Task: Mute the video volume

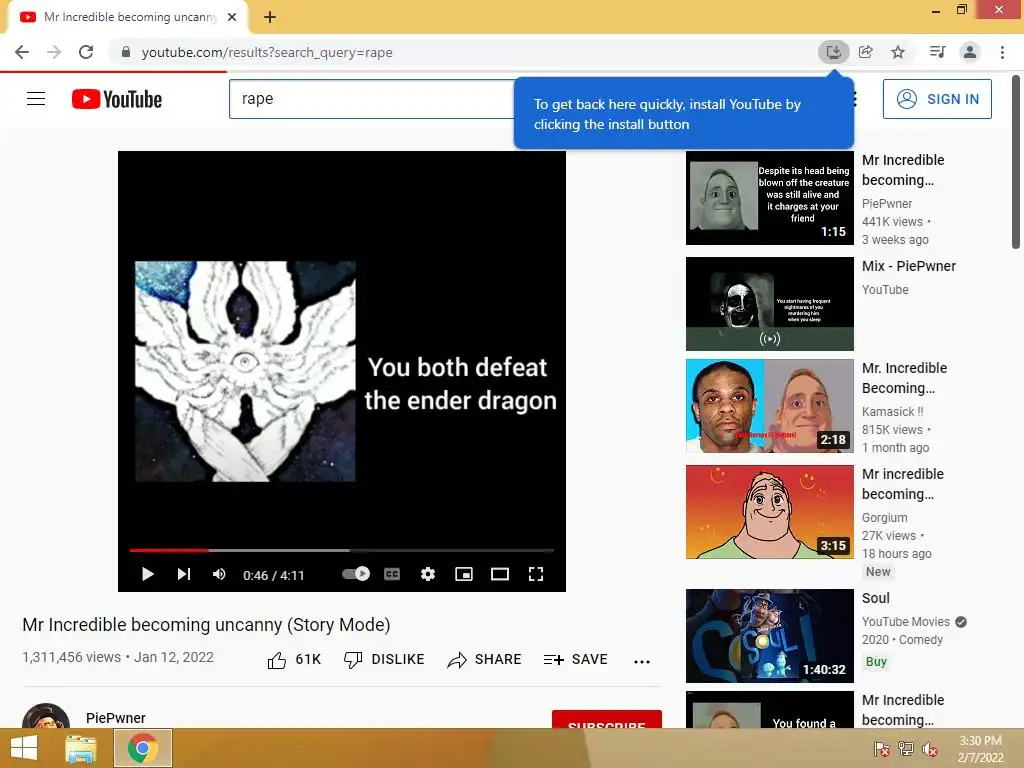Action: pyautogui.click(x=219, y=574)
